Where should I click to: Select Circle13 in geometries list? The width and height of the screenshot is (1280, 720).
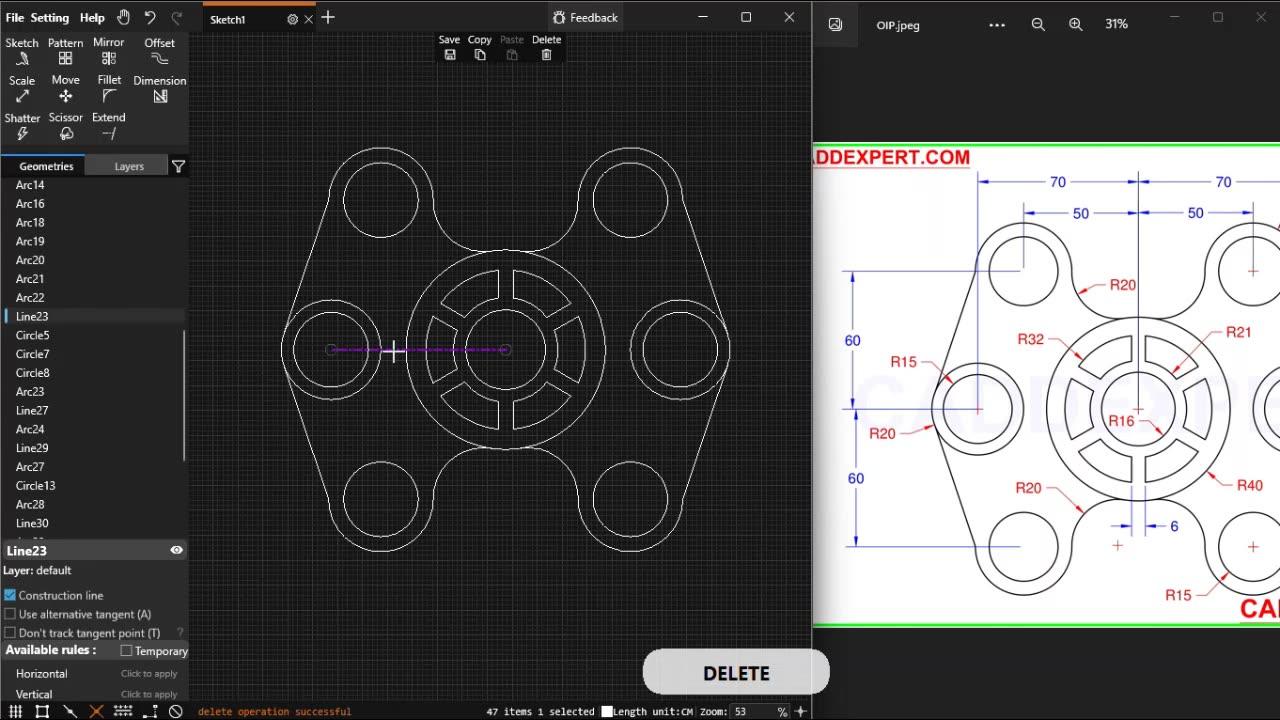(x=35, y=485)
